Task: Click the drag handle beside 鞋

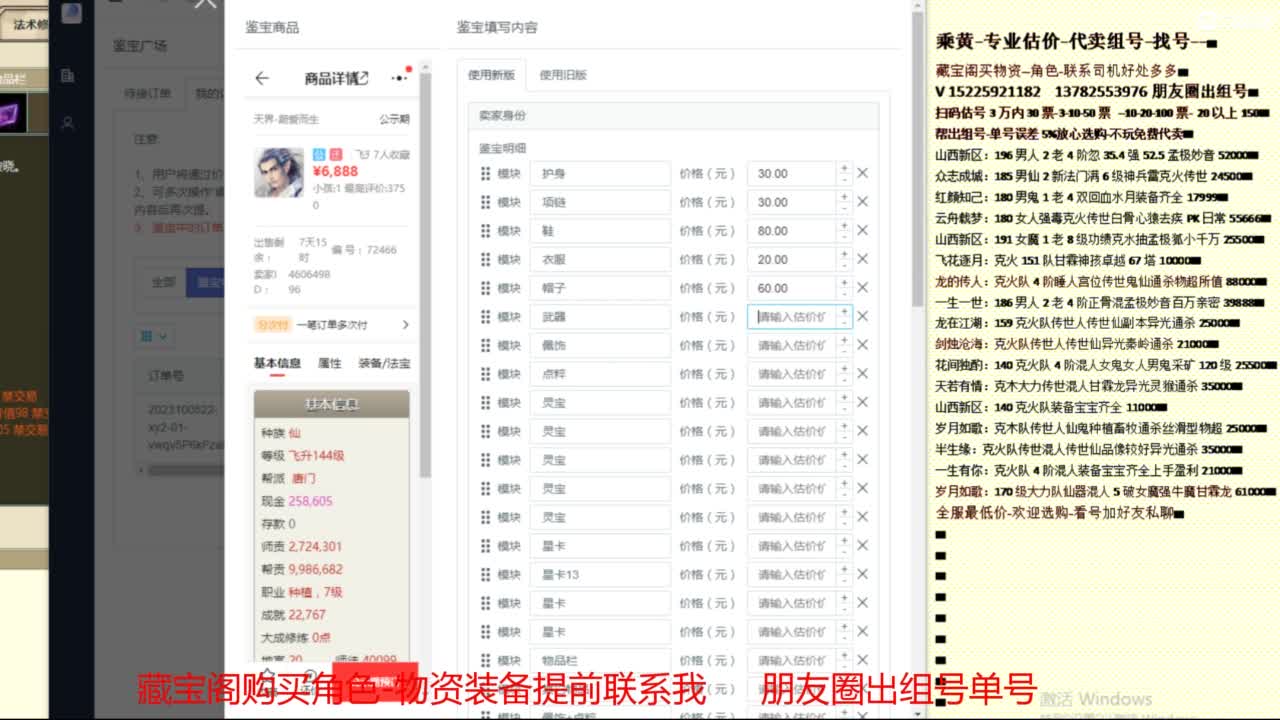Action: pyautogui.click(x=486, y=230)
